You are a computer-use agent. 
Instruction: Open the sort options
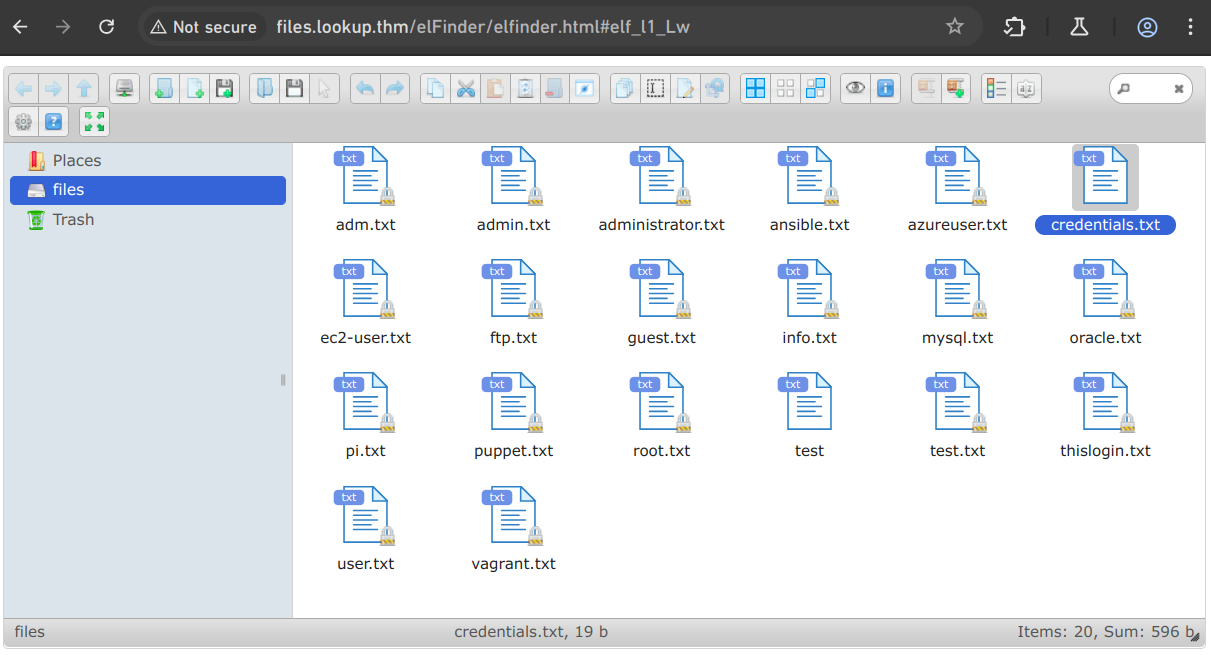(x=1026, y=89)
